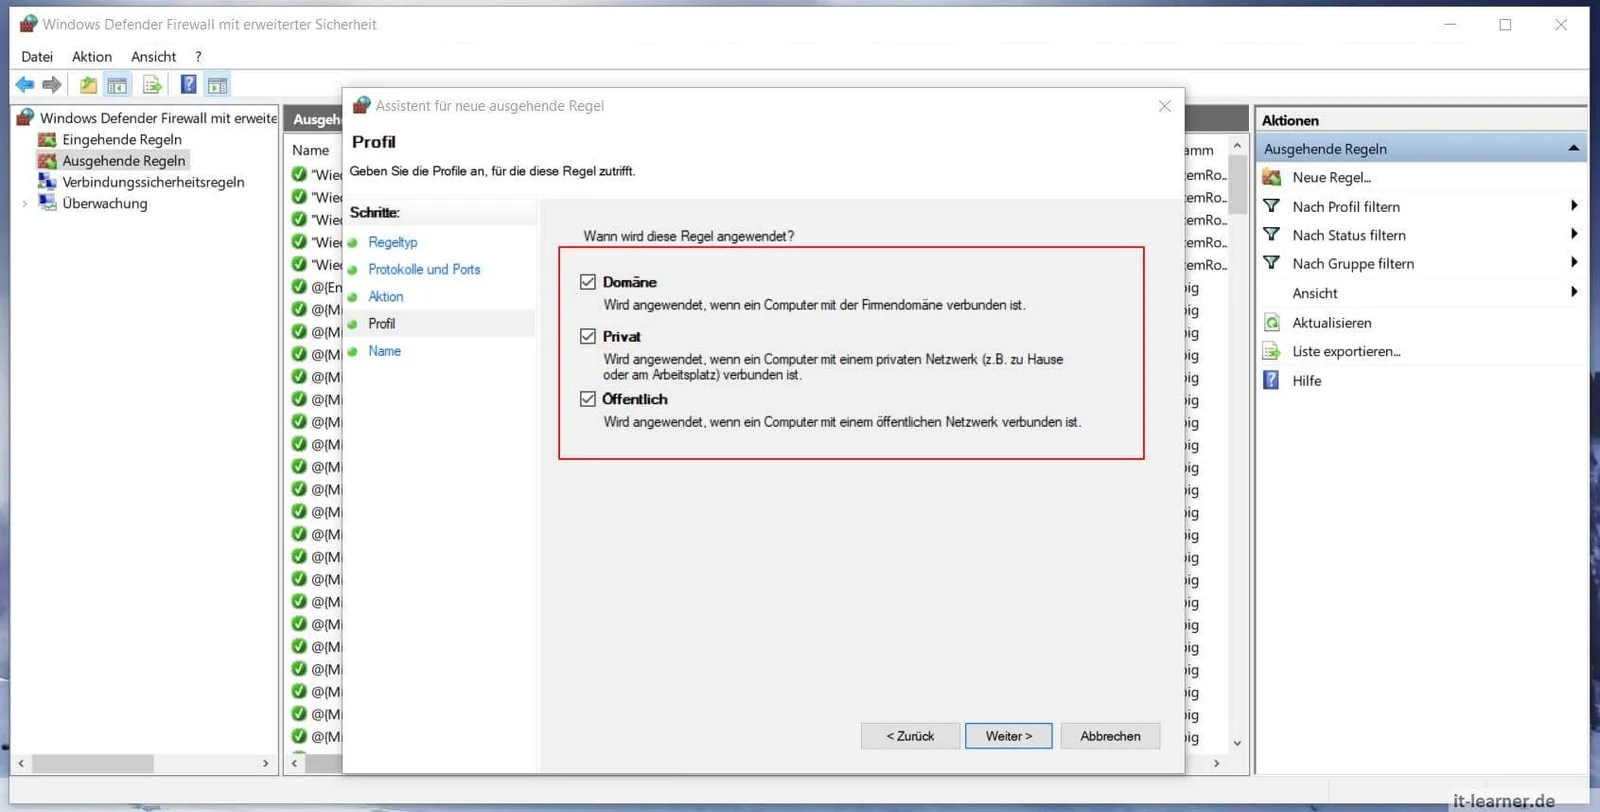The height and width of the screenshot is (812, 1600).
Task: Click the rules list vertical scrollbar thumb
Action: click(x=1237, y=184)
